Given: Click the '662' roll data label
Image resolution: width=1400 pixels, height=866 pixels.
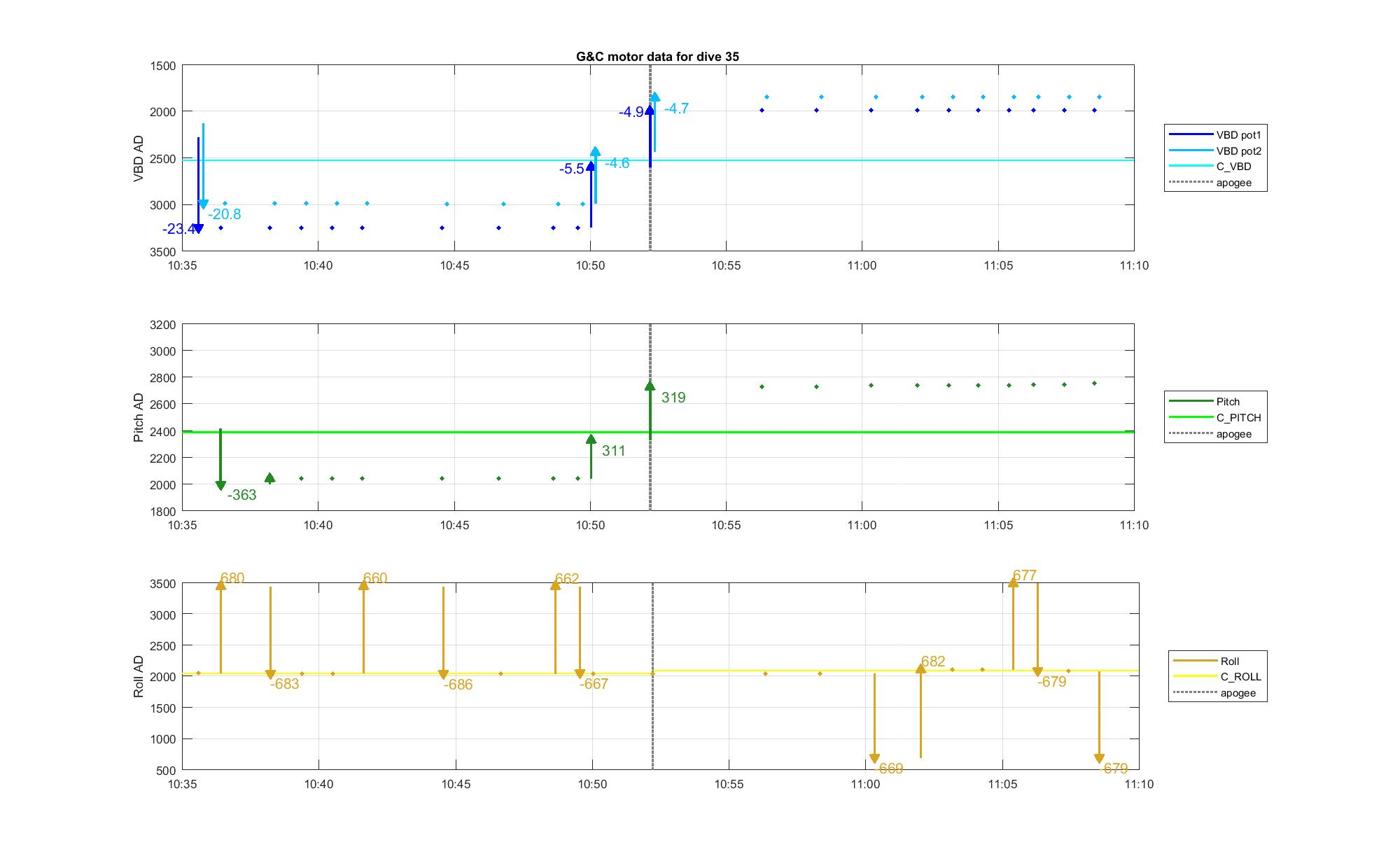Looking at the screenshot, I should coord(567,579).
